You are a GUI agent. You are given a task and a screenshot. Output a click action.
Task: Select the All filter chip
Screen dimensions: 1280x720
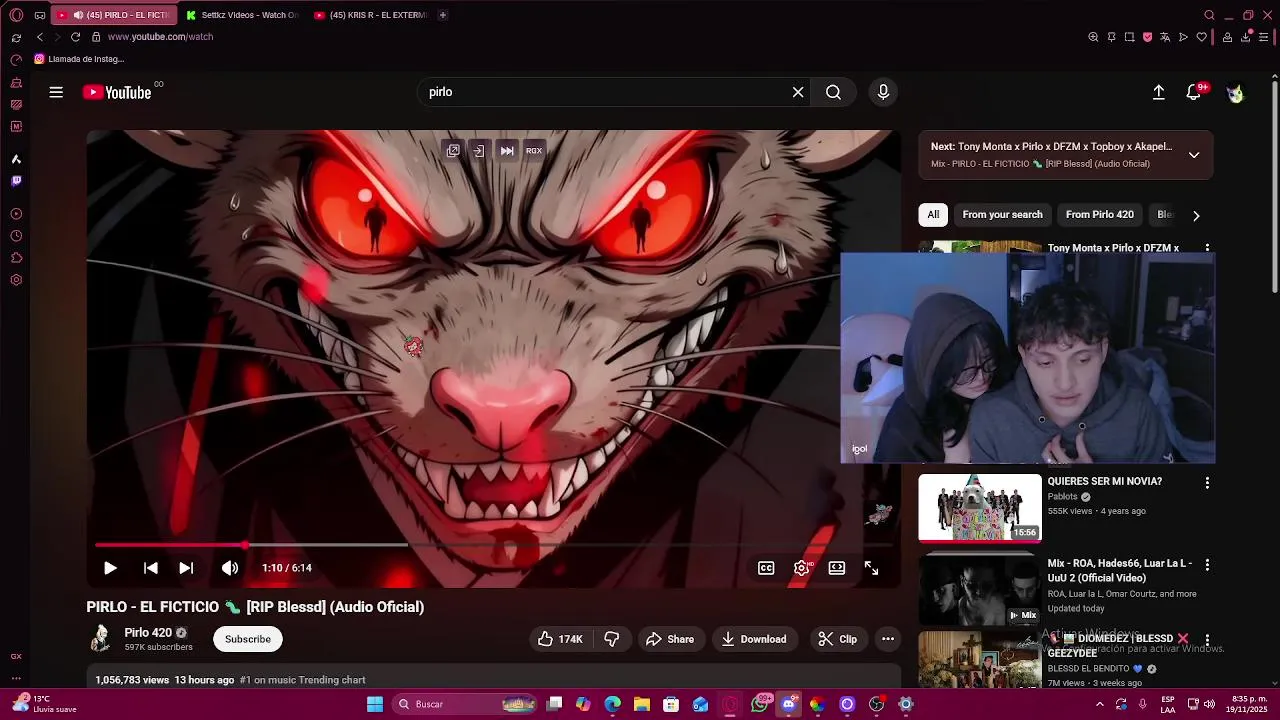[933, 215]
